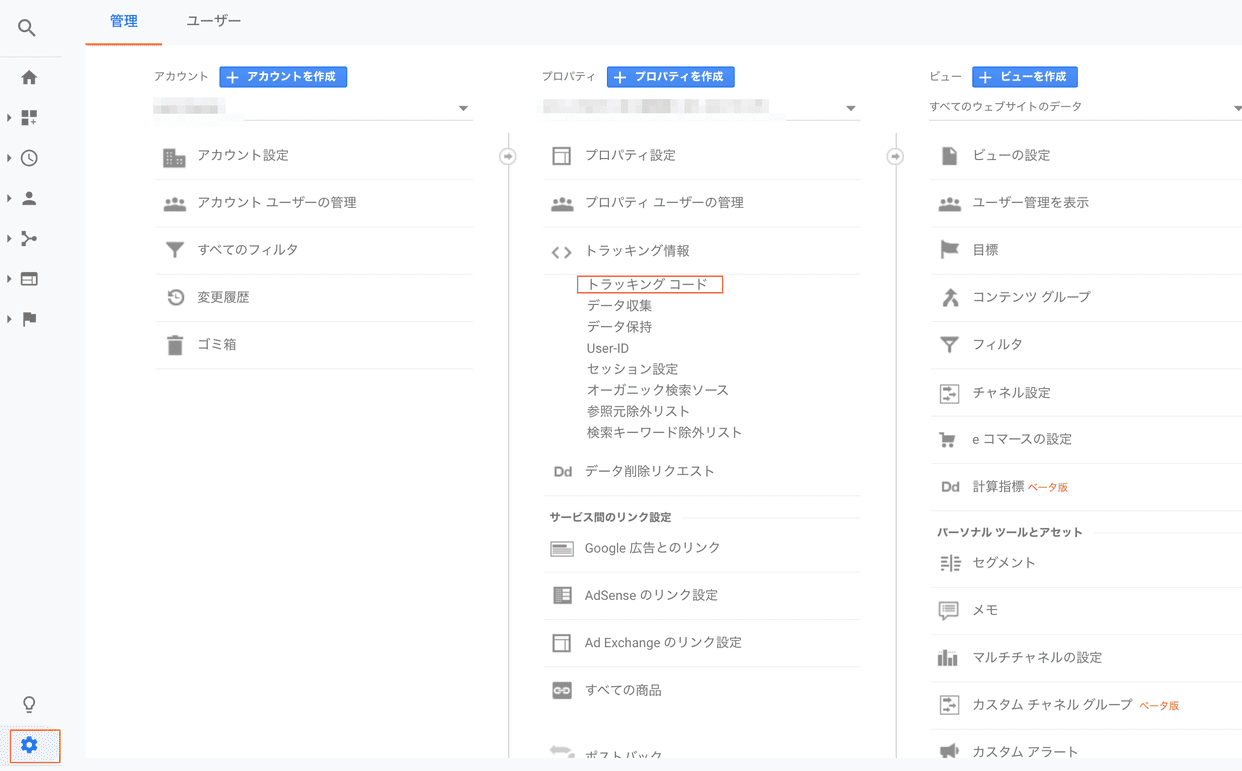The width and height of the screenshot is (1242, 771).
Task: Click the Realtime clock icon
Action: [x=31, y=157]
